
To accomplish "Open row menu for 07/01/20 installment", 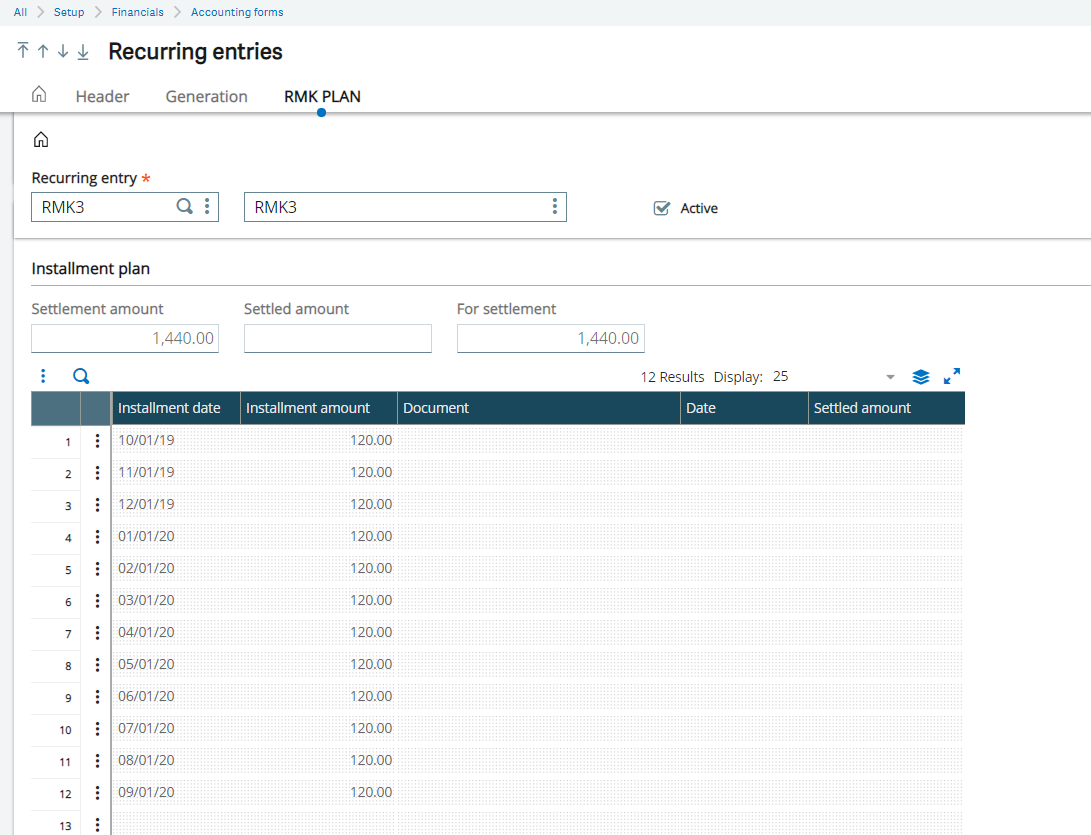I will click(x=97, y=729).
